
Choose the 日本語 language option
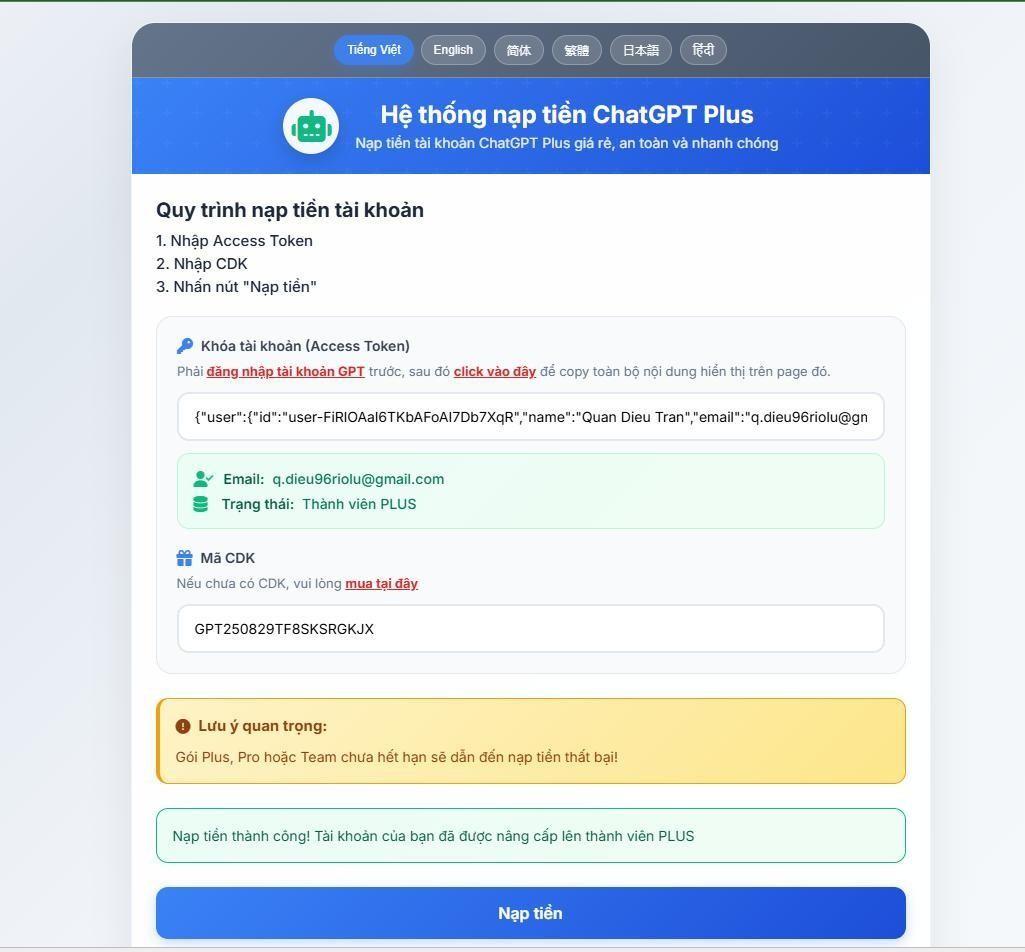(x=641, y=50)
